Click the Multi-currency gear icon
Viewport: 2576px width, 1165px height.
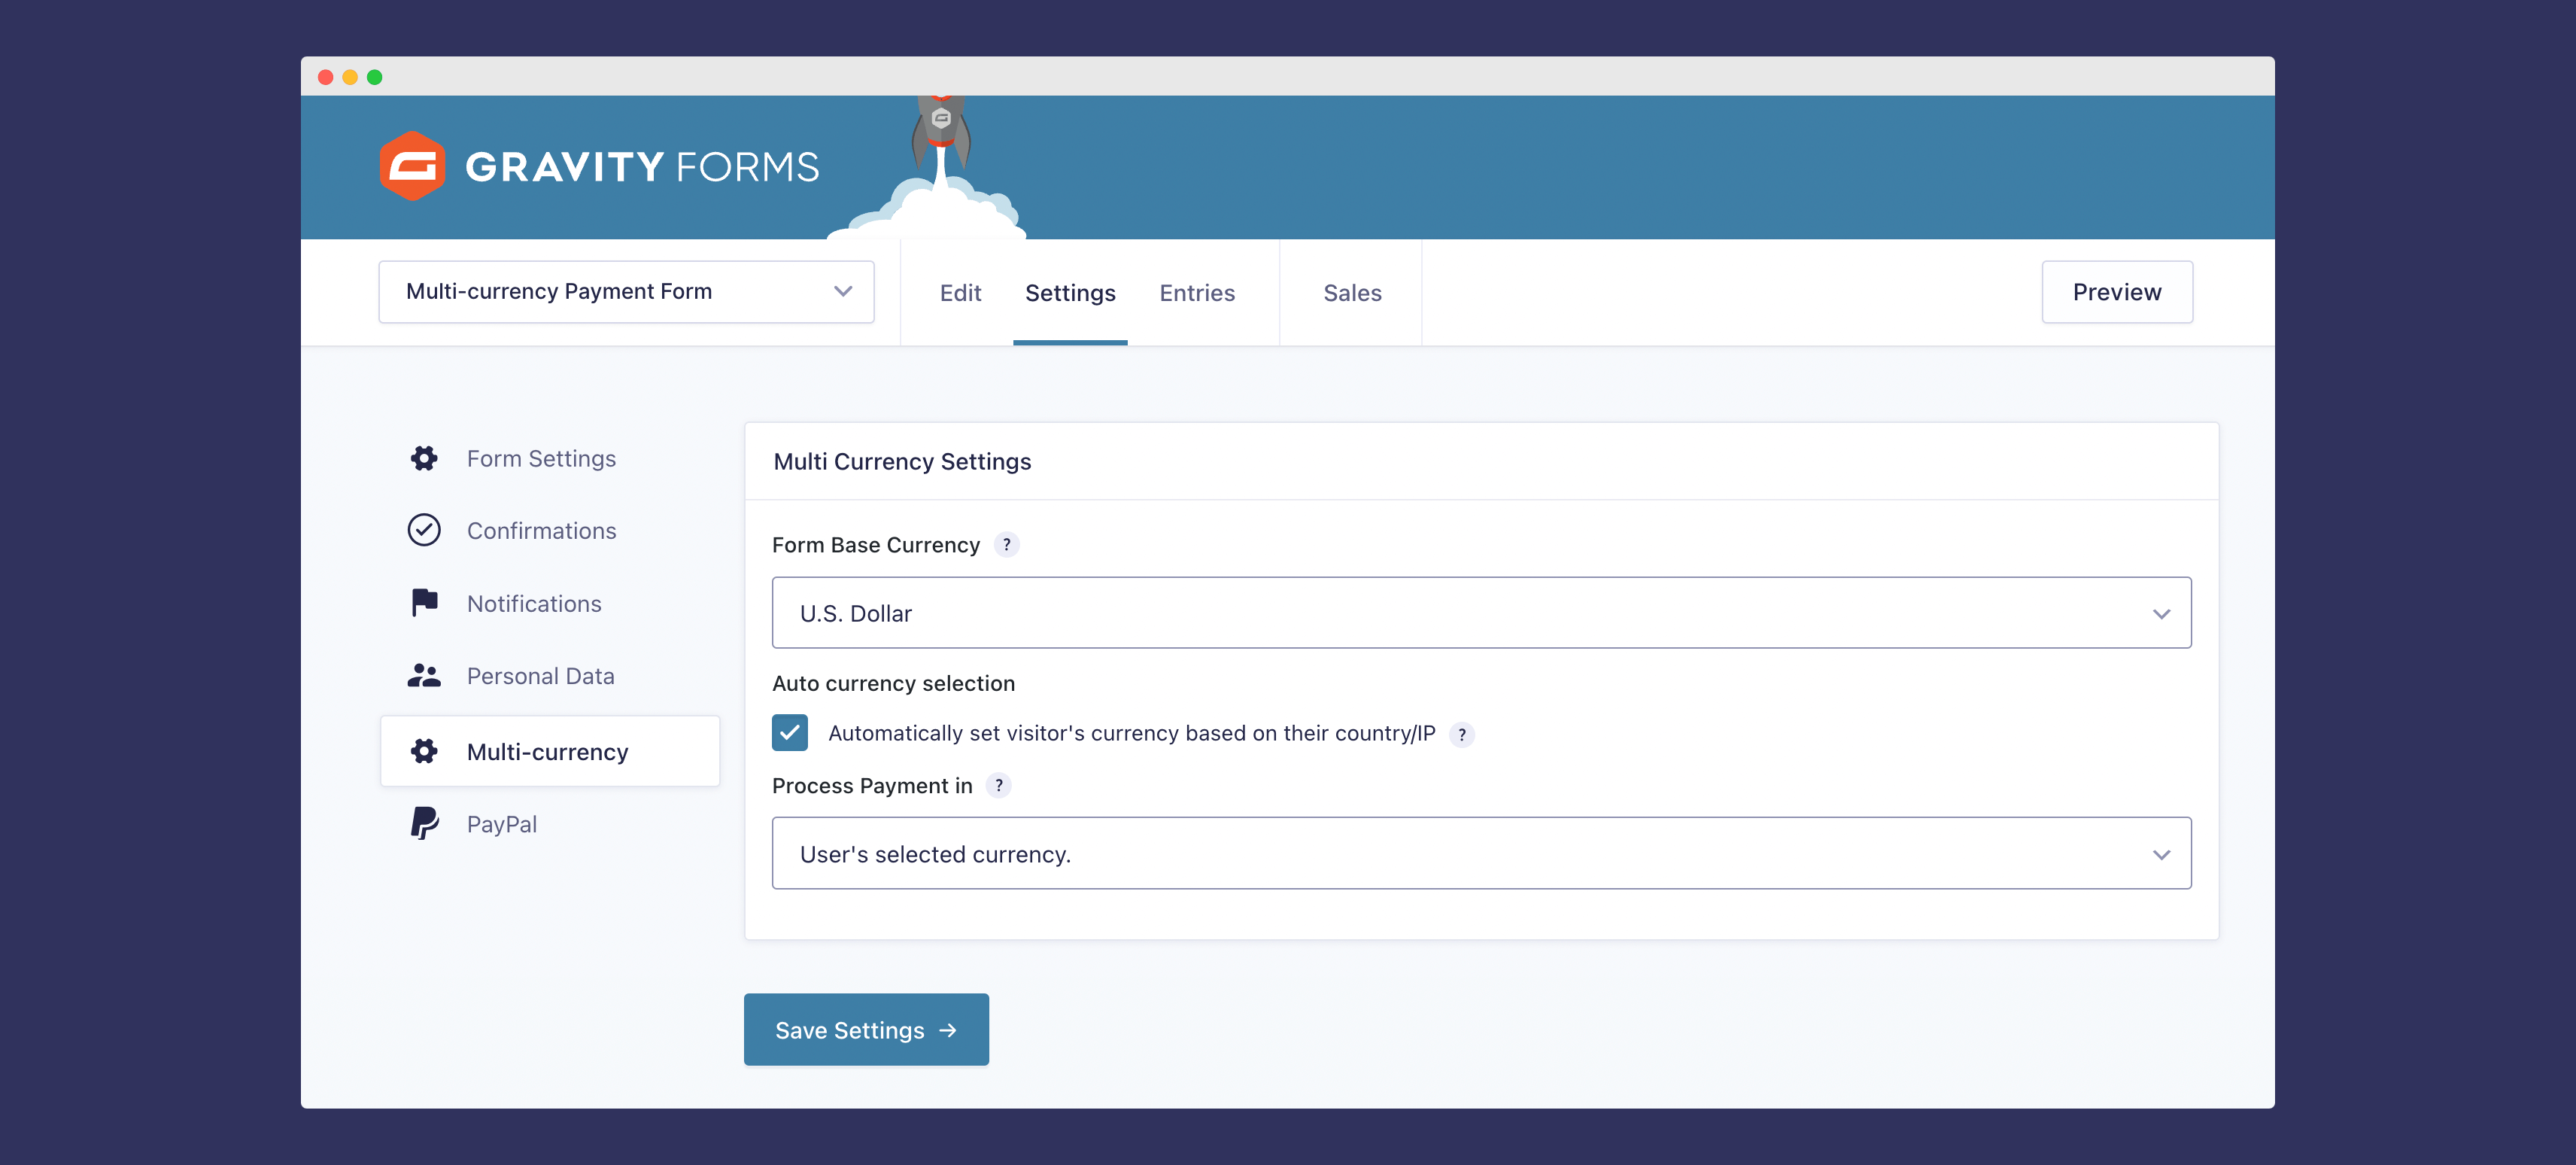click(424, 750)
